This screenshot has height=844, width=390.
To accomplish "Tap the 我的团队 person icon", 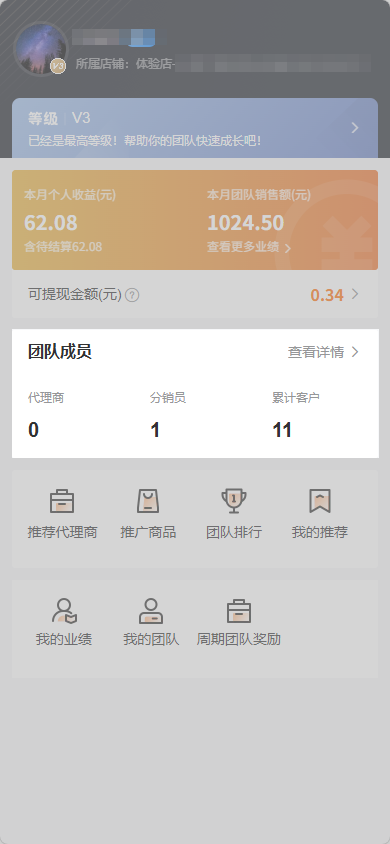I will tap(151, 611).
